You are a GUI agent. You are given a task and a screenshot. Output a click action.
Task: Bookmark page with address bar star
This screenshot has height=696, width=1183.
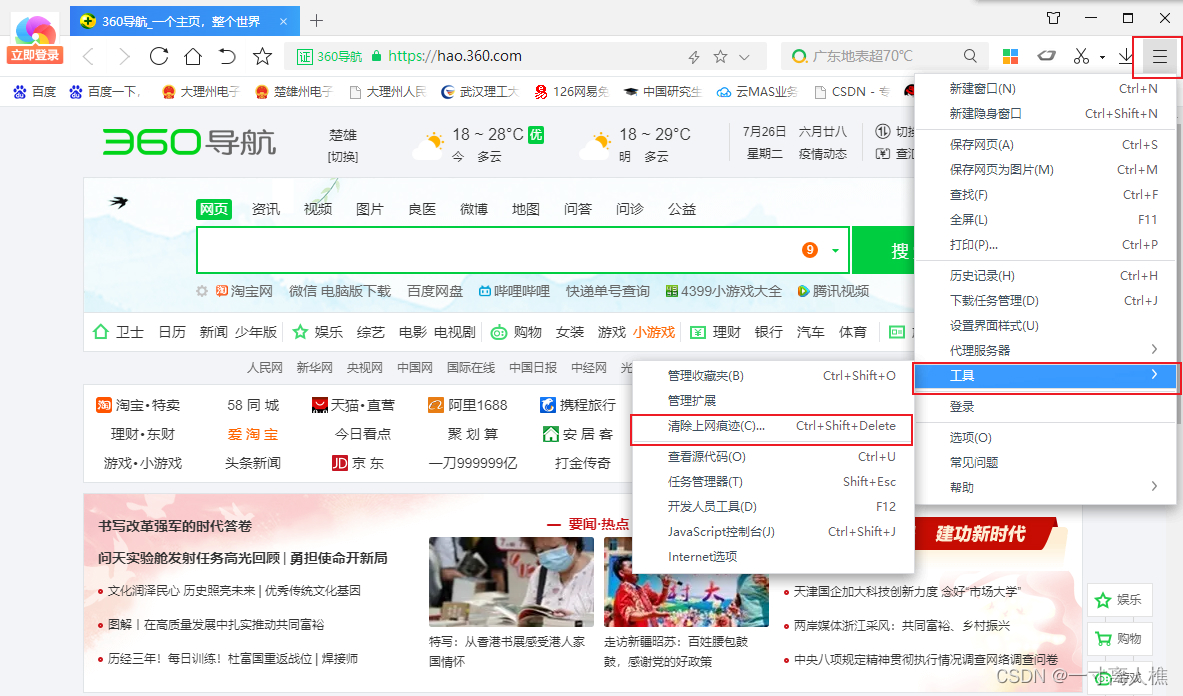(721, 57)
